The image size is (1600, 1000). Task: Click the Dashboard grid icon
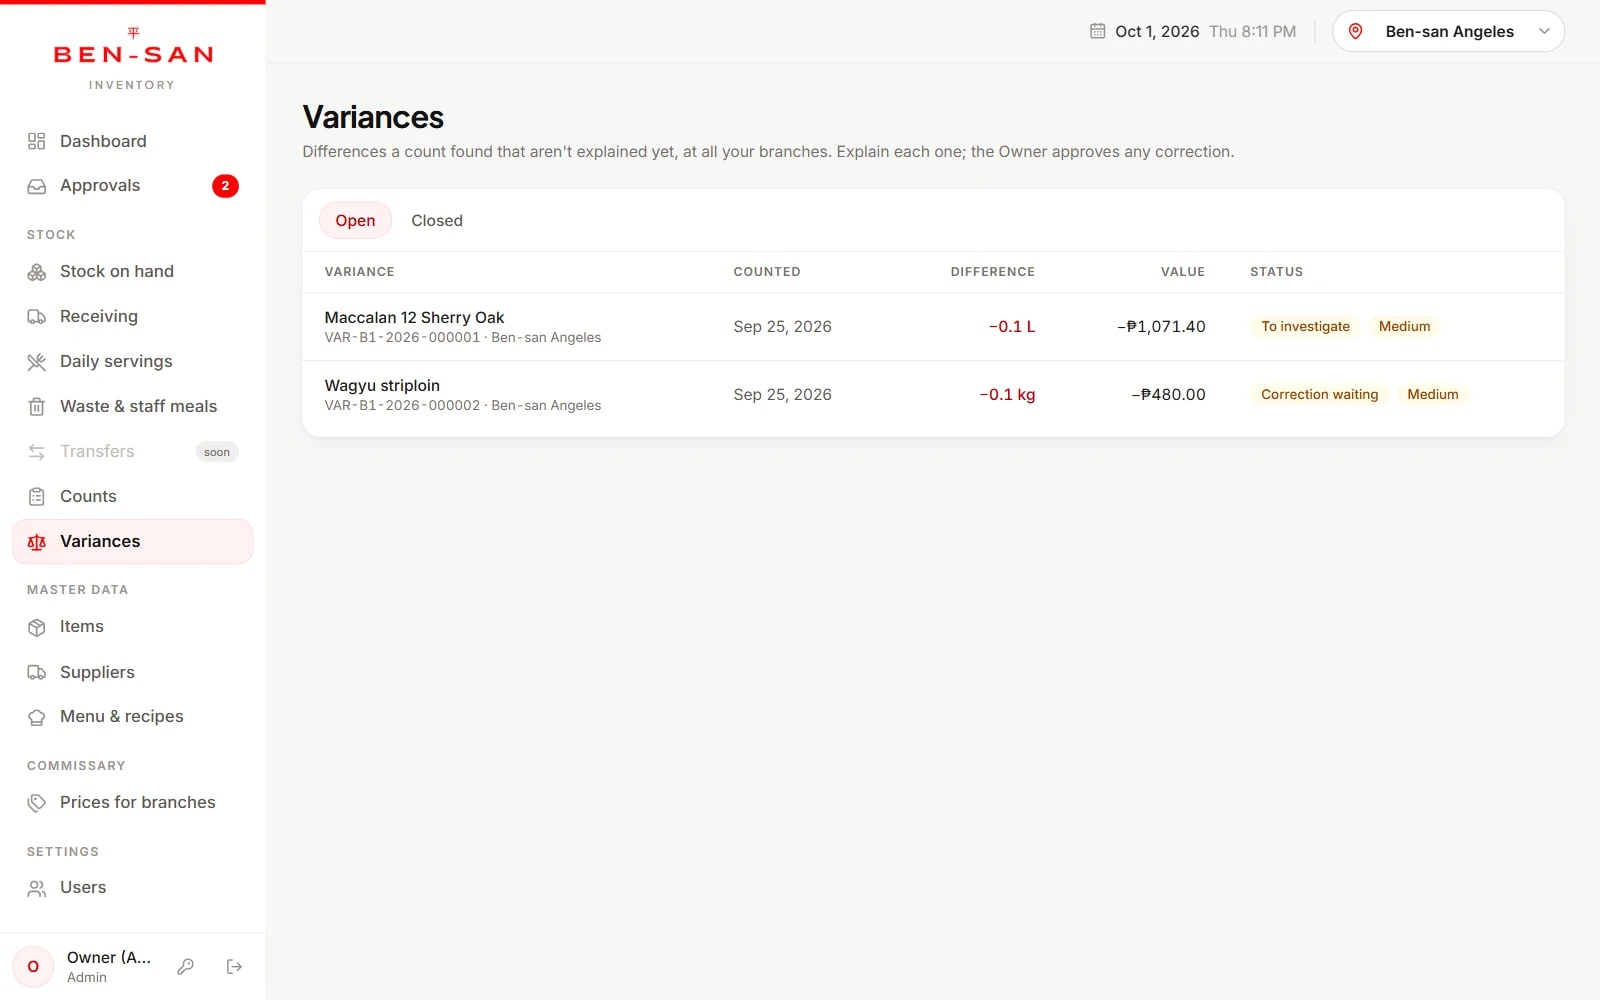click(x=37, y=141)
